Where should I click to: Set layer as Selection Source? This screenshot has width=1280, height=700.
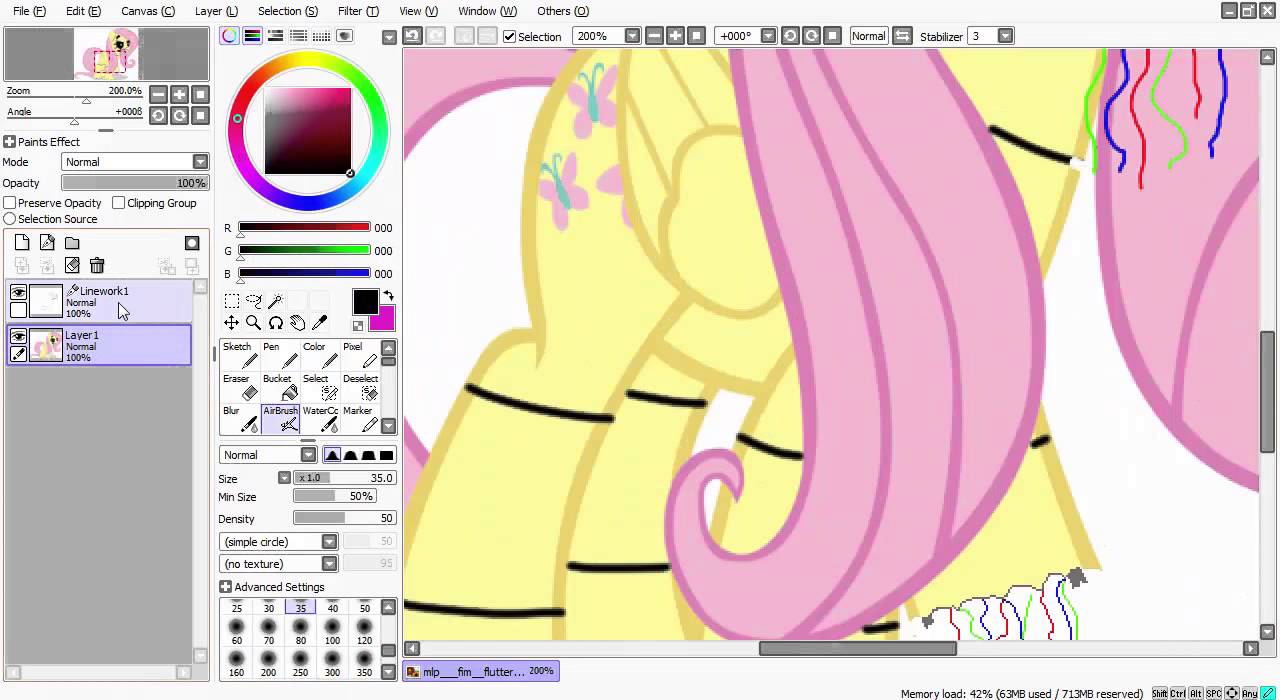tap(9, 219)
